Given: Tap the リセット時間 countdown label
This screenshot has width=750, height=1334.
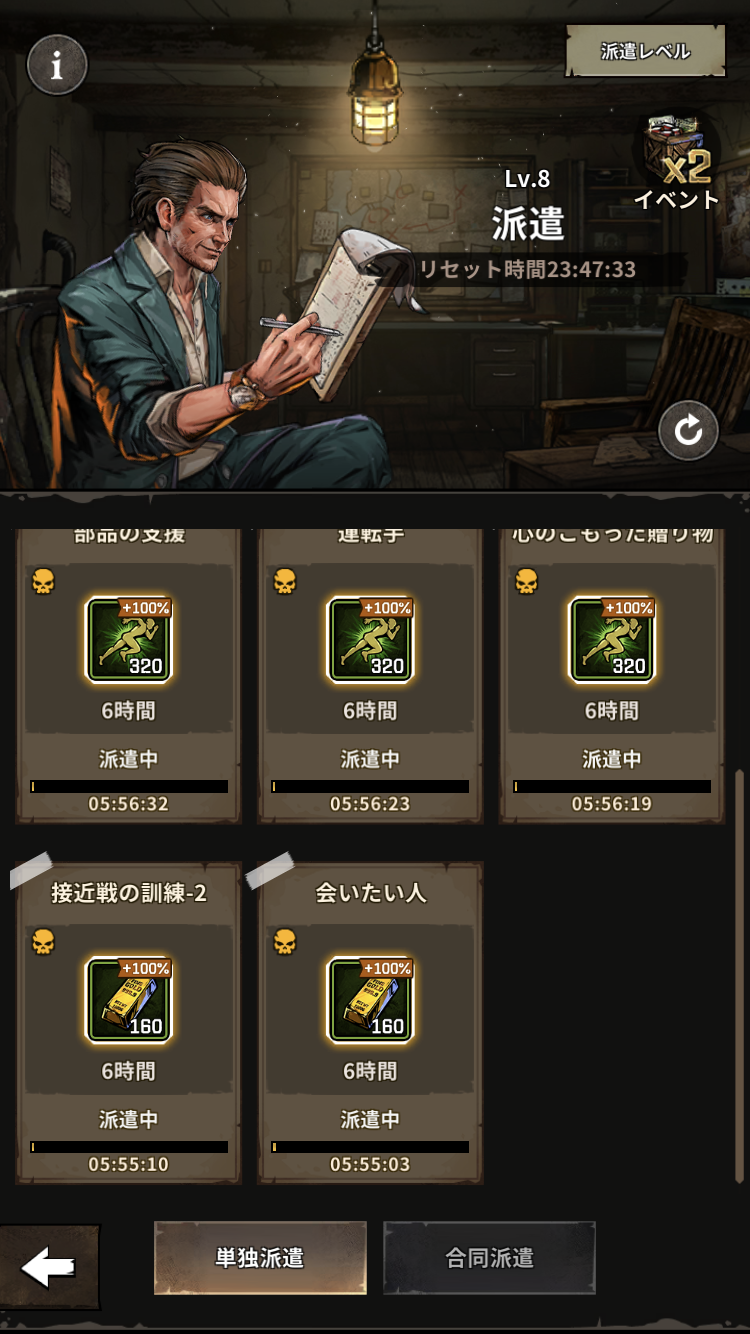Looking at the screenshot, I should (527, 269).
